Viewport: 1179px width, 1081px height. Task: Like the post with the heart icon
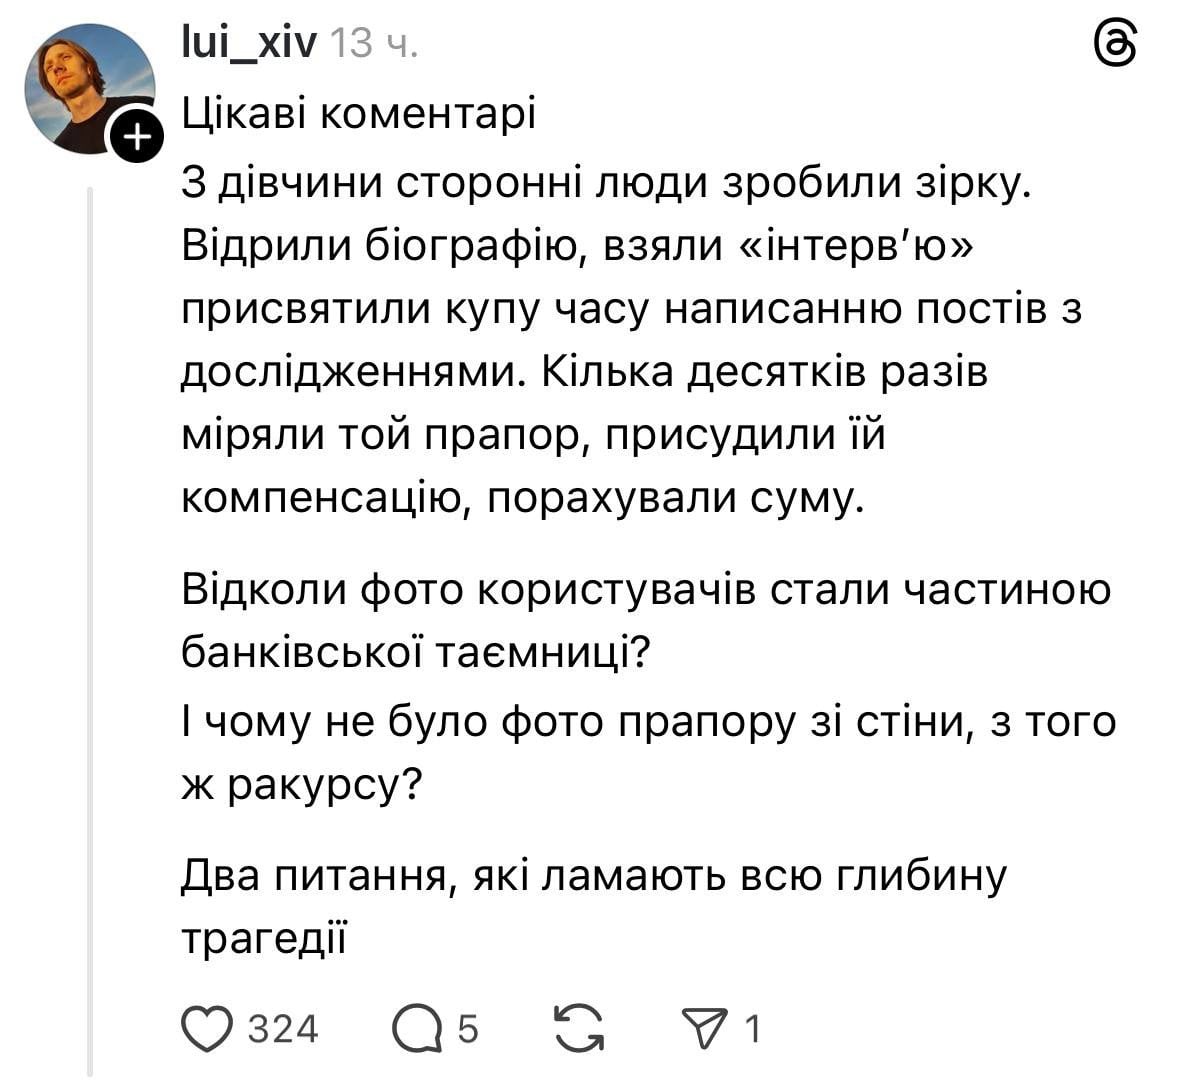pos(207,1029)
